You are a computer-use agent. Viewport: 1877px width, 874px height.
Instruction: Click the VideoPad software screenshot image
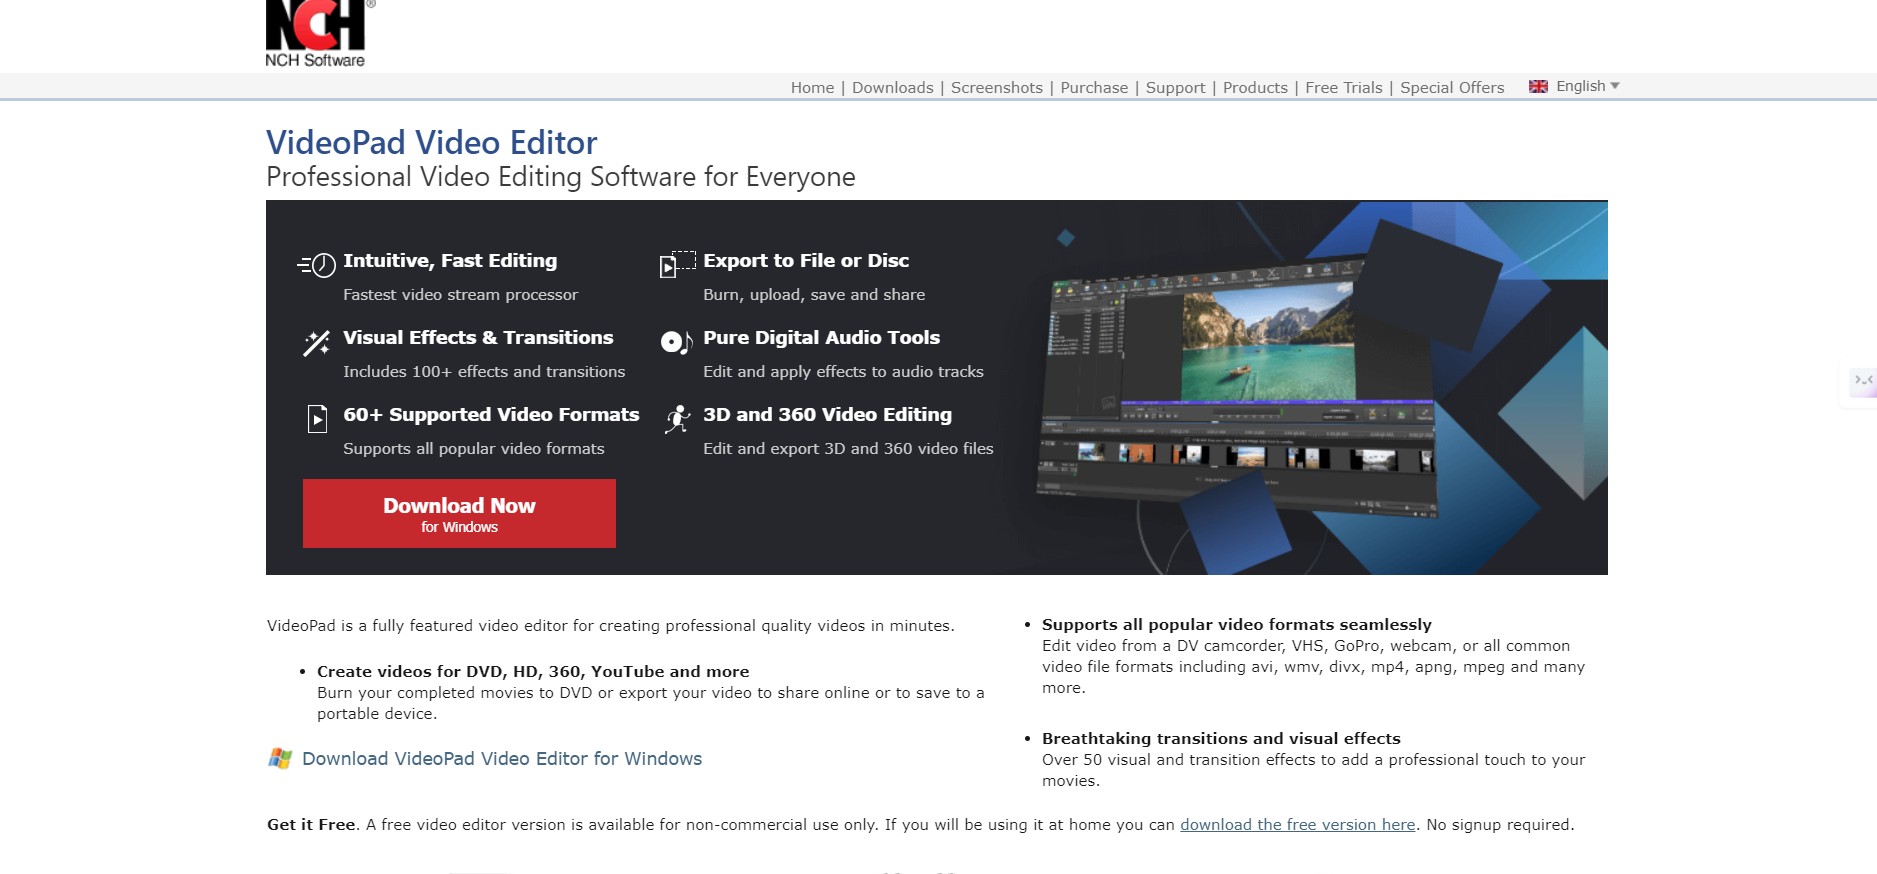[1240, 390]
